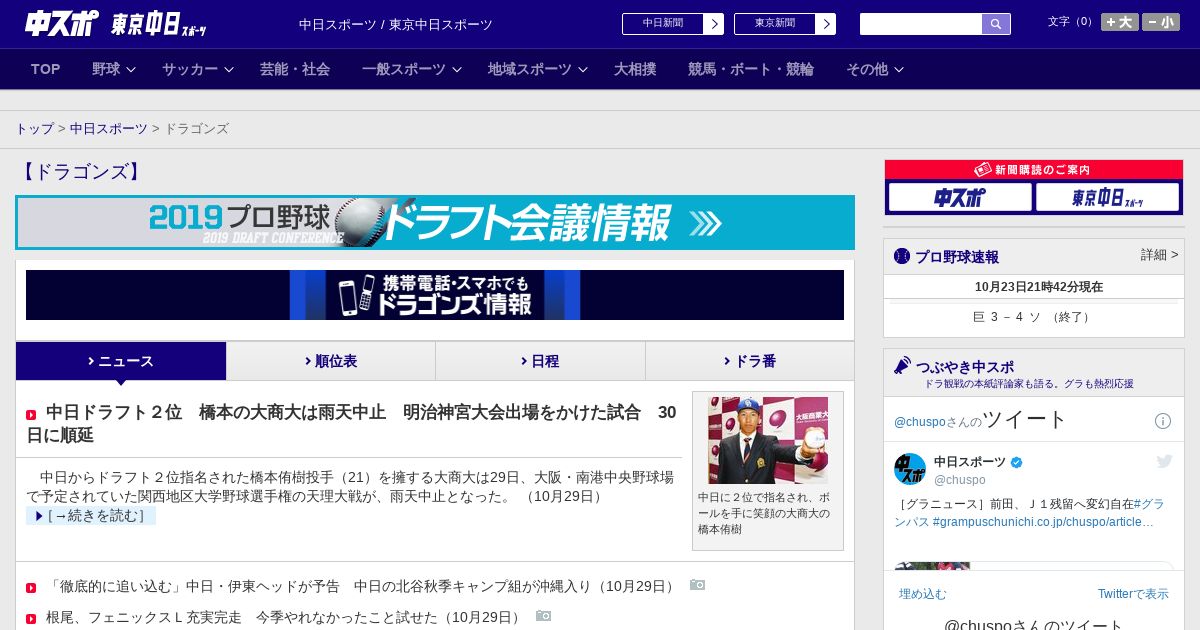Click 東京中日スポーツ subscription button in sidebar

coord(1107,197)
